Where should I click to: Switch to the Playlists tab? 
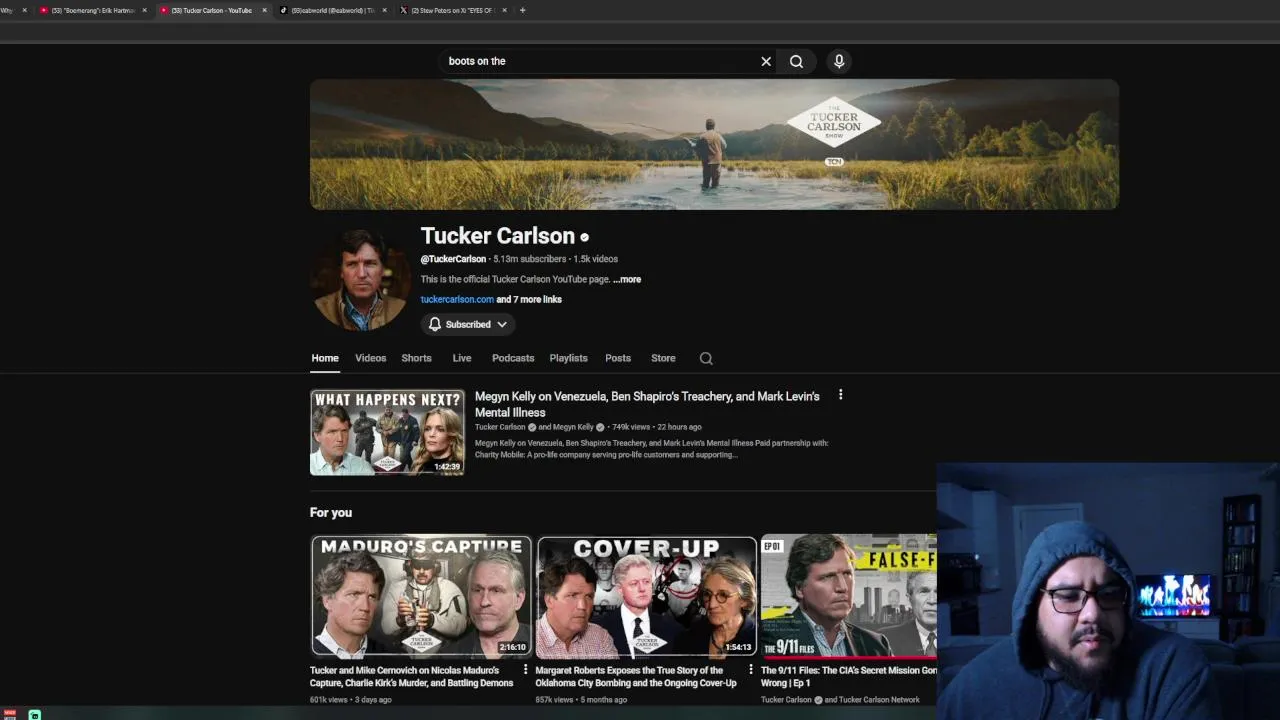coord(568,358)
